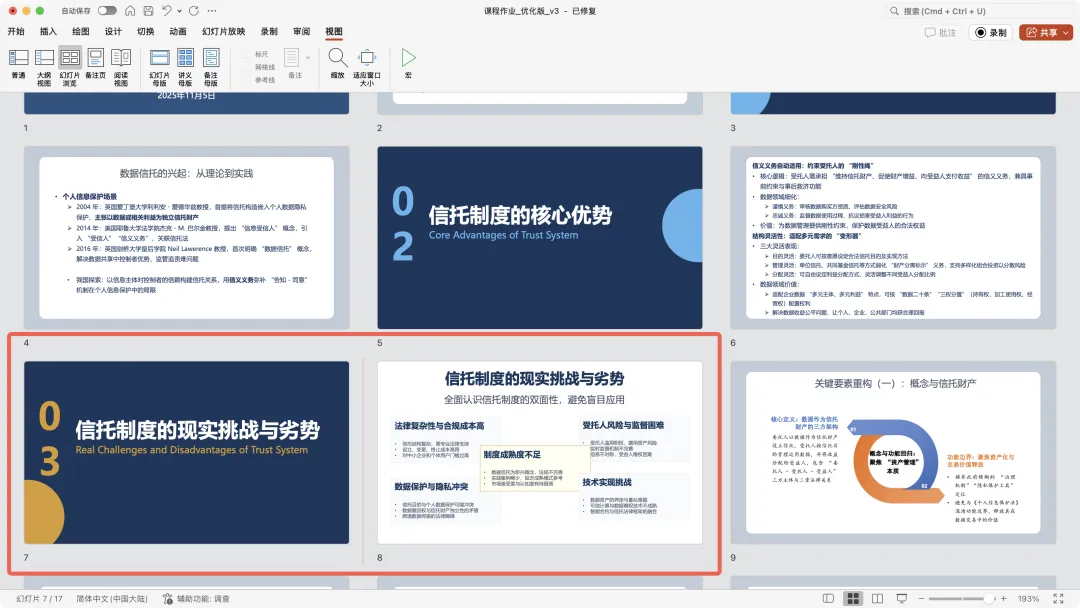Click the Undo arrow icon

point(167,11)
